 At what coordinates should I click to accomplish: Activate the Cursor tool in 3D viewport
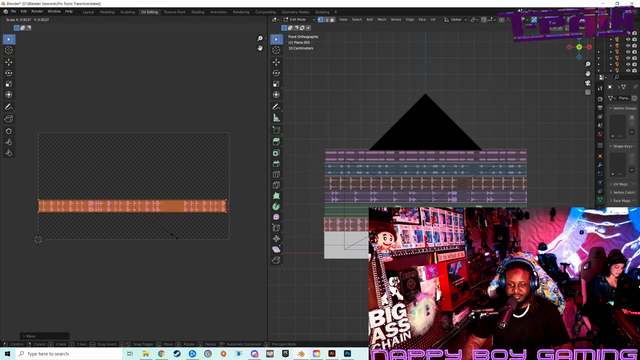pyautogui.click(x=276, y=50)
